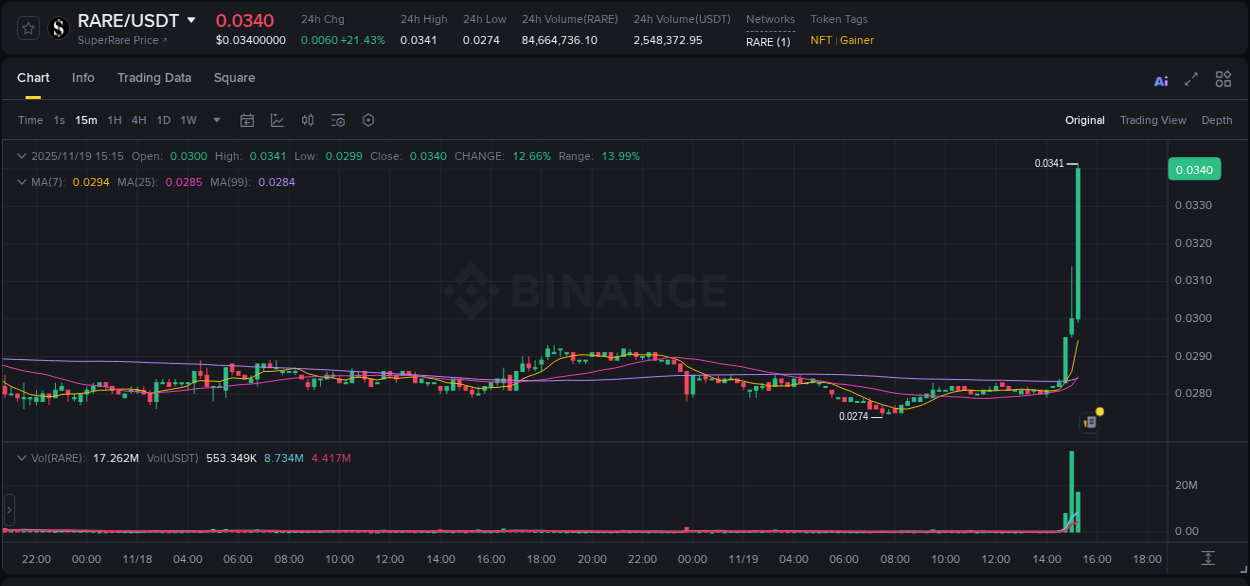The width and height of the screenshot is (1250, 586).
Task: Open the Square tab
Action: pyautogui.click(x=234, y=78)
